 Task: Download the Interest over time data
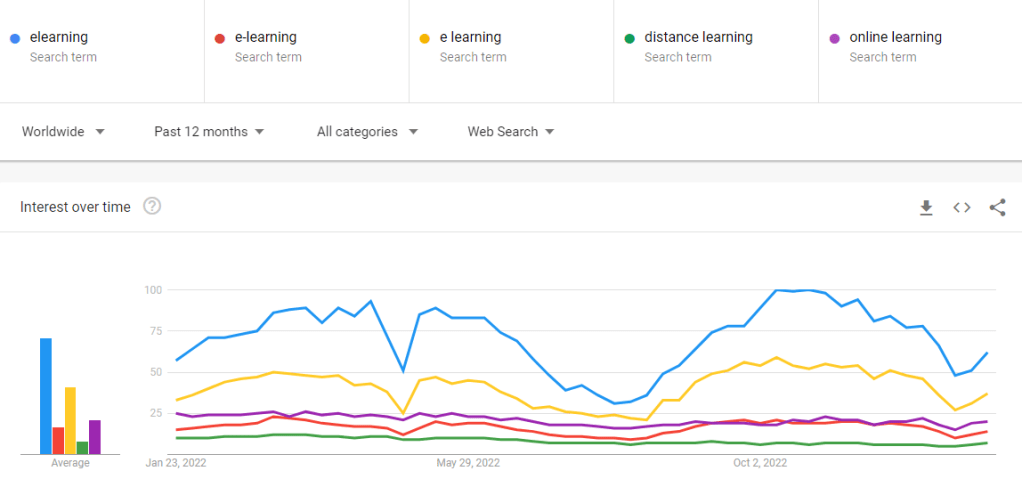(926, 207)
